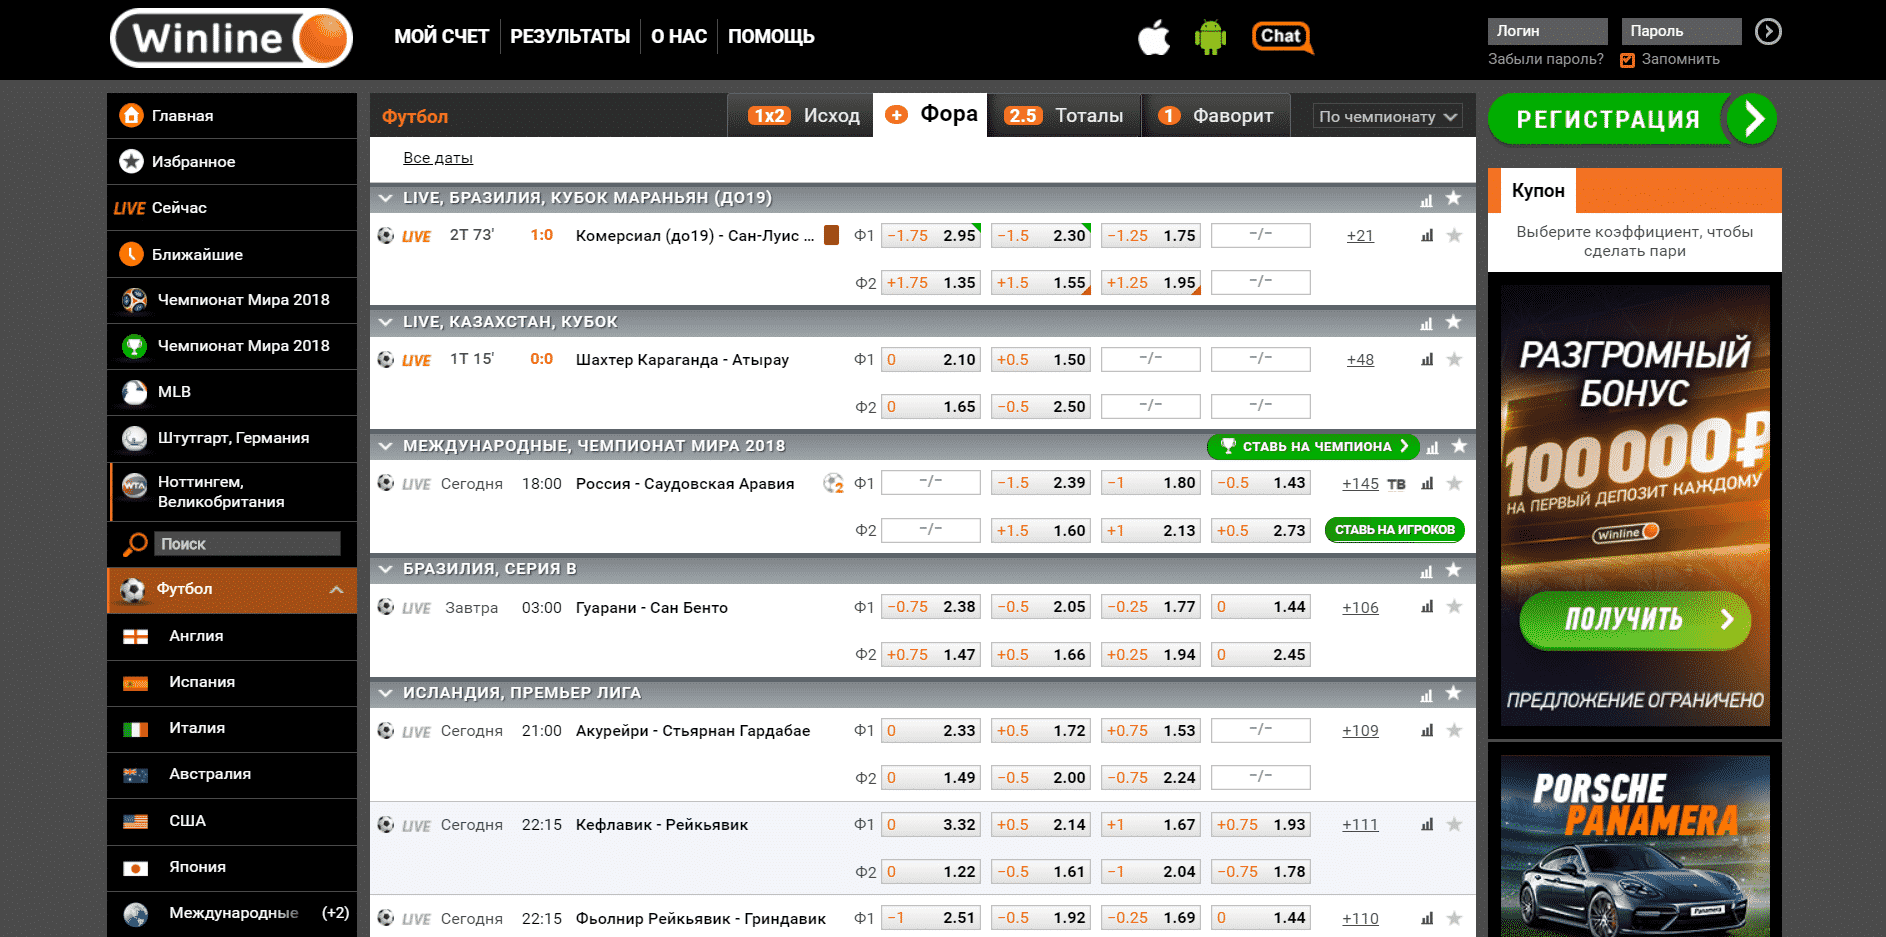Open the По чемпионату sorting dropdown

point(1388,117)
